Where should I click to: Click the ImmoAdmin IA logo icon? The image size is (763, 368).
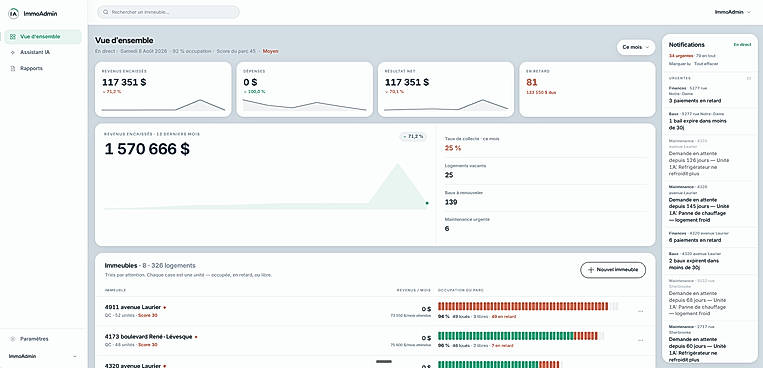tap(14, 14)
